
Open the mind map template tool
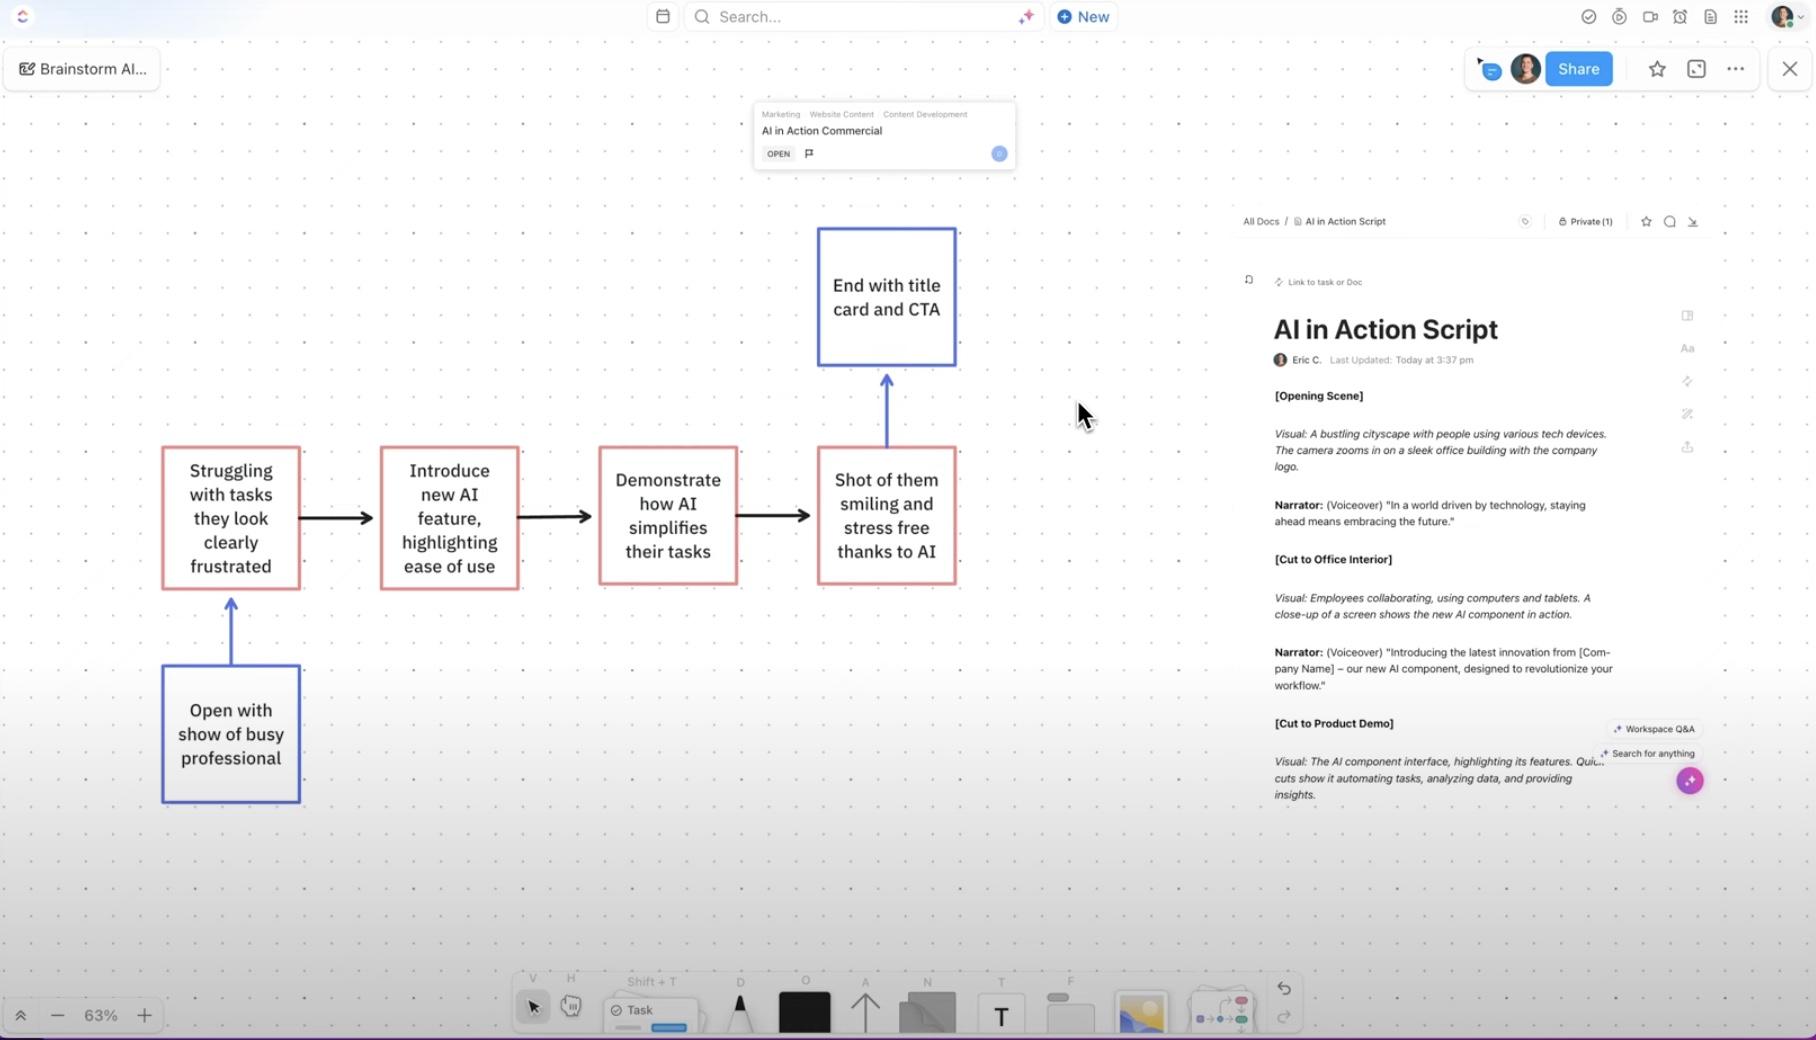(x=1220, y=1012)
